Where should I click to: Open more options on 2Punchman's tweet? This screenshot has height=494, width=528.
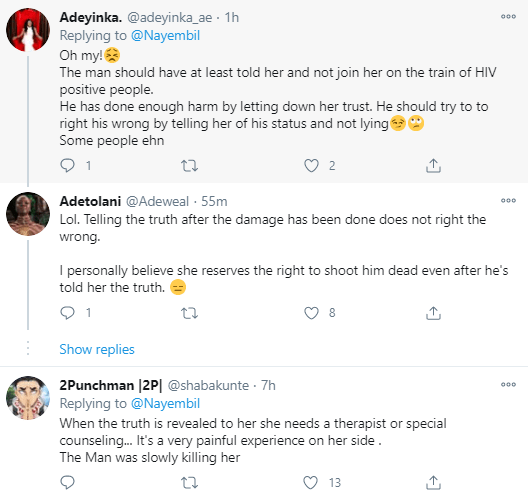point(508,384)
